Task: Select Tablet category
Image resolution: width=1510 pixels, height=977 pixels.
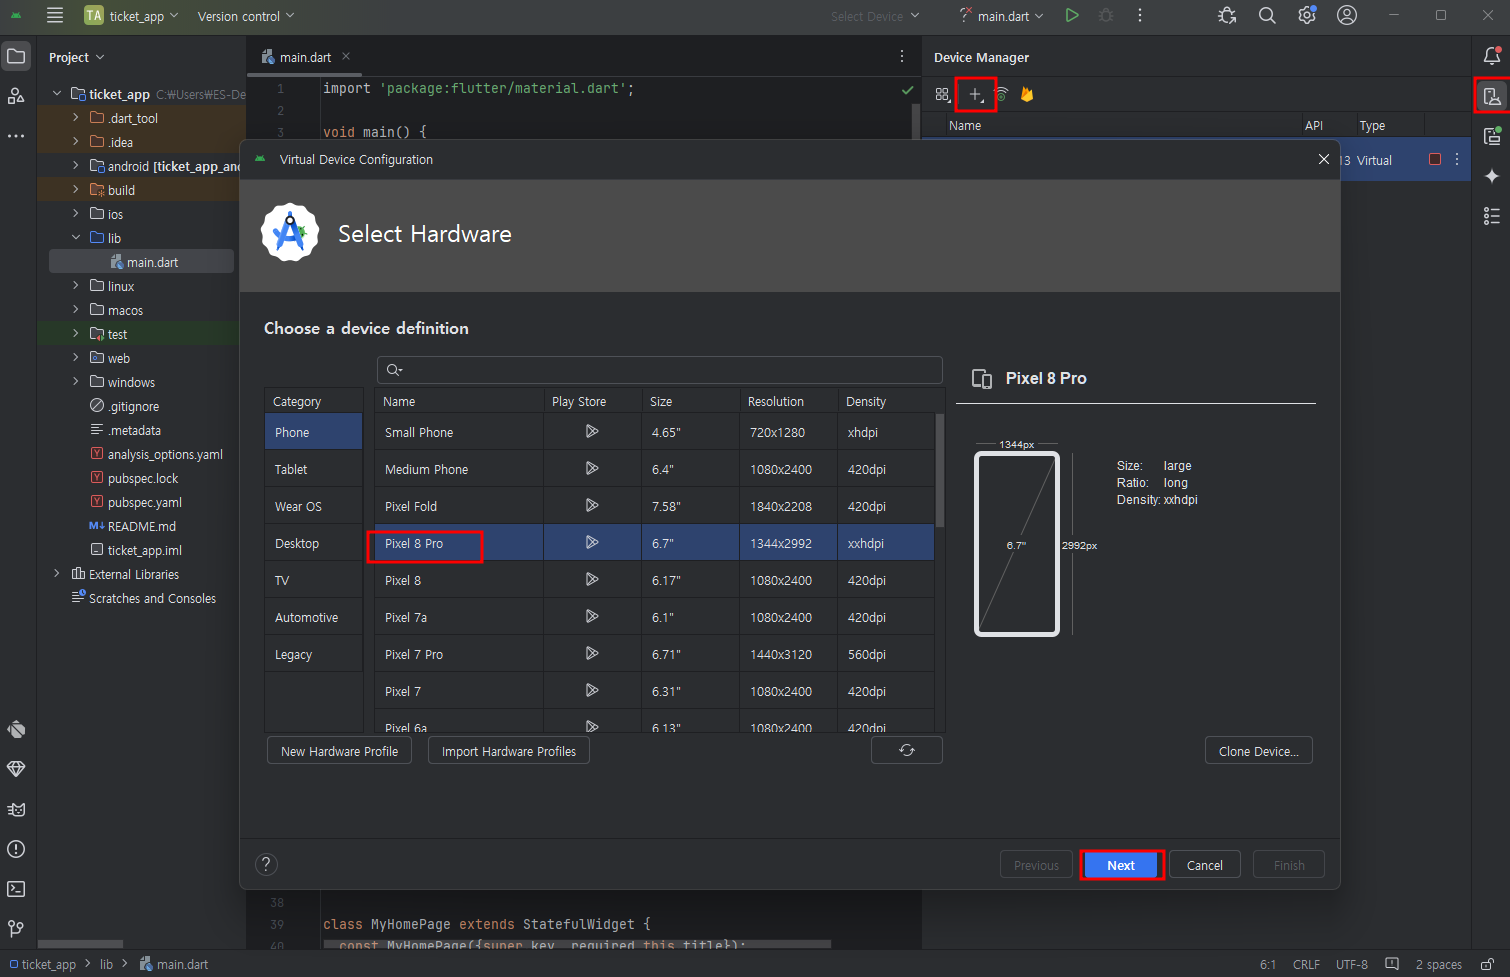Action: pyautogui.click(x=313, y=469)
